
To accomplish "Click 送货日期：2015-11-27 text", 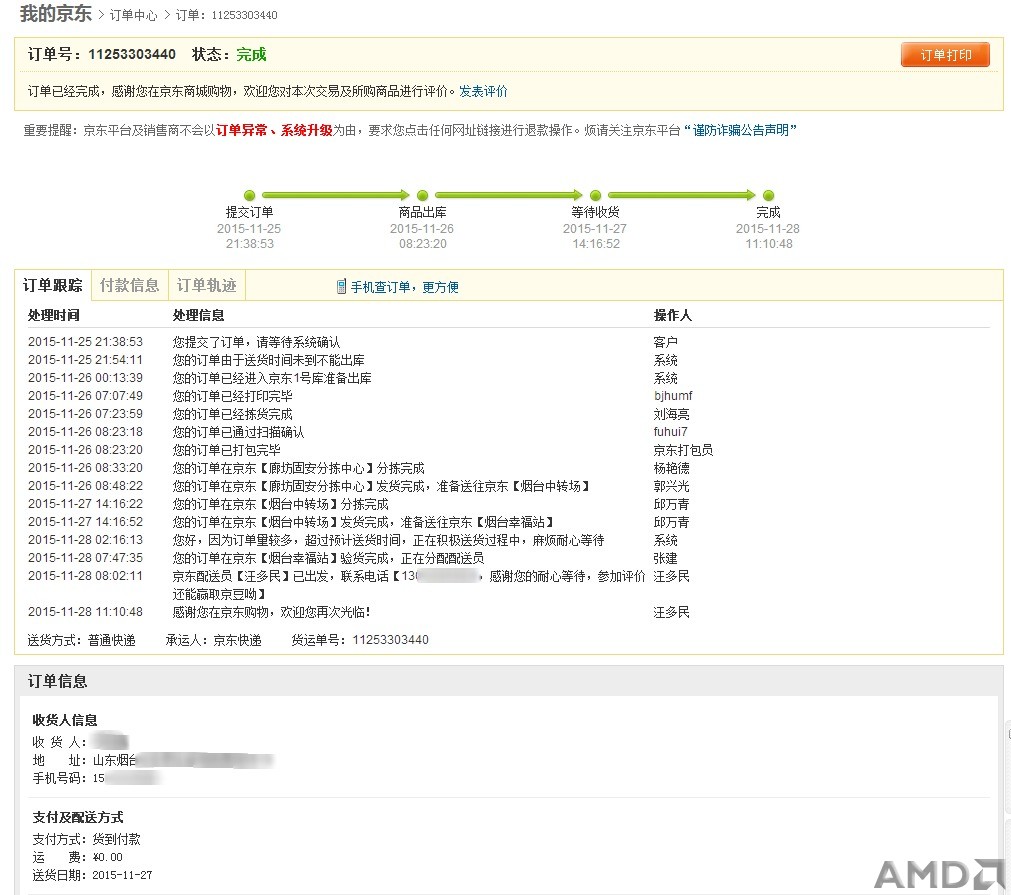I will click(x=92, y=876).
